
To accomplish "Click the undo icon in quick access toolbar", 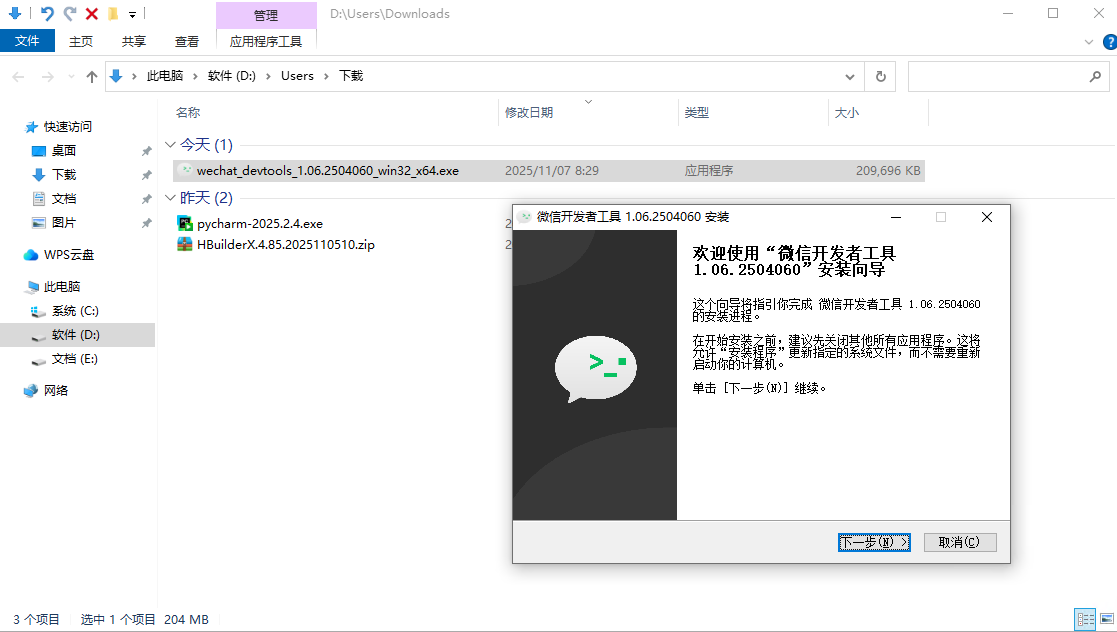I will [x=47, y=14].
